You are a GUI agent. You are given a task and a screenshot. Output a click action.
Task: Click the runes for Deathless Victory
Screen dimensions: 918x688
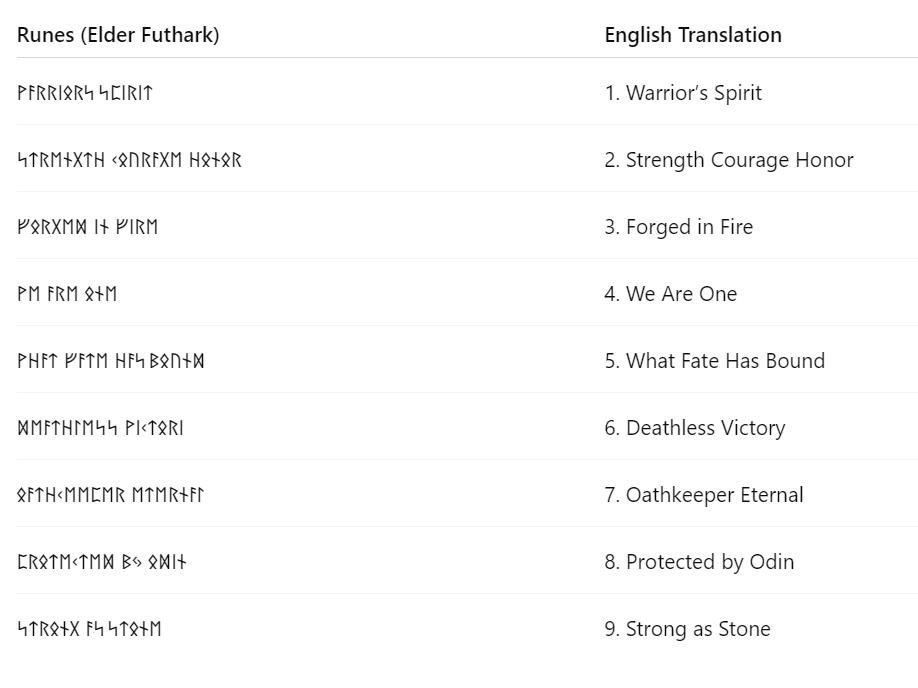(100, 428)
